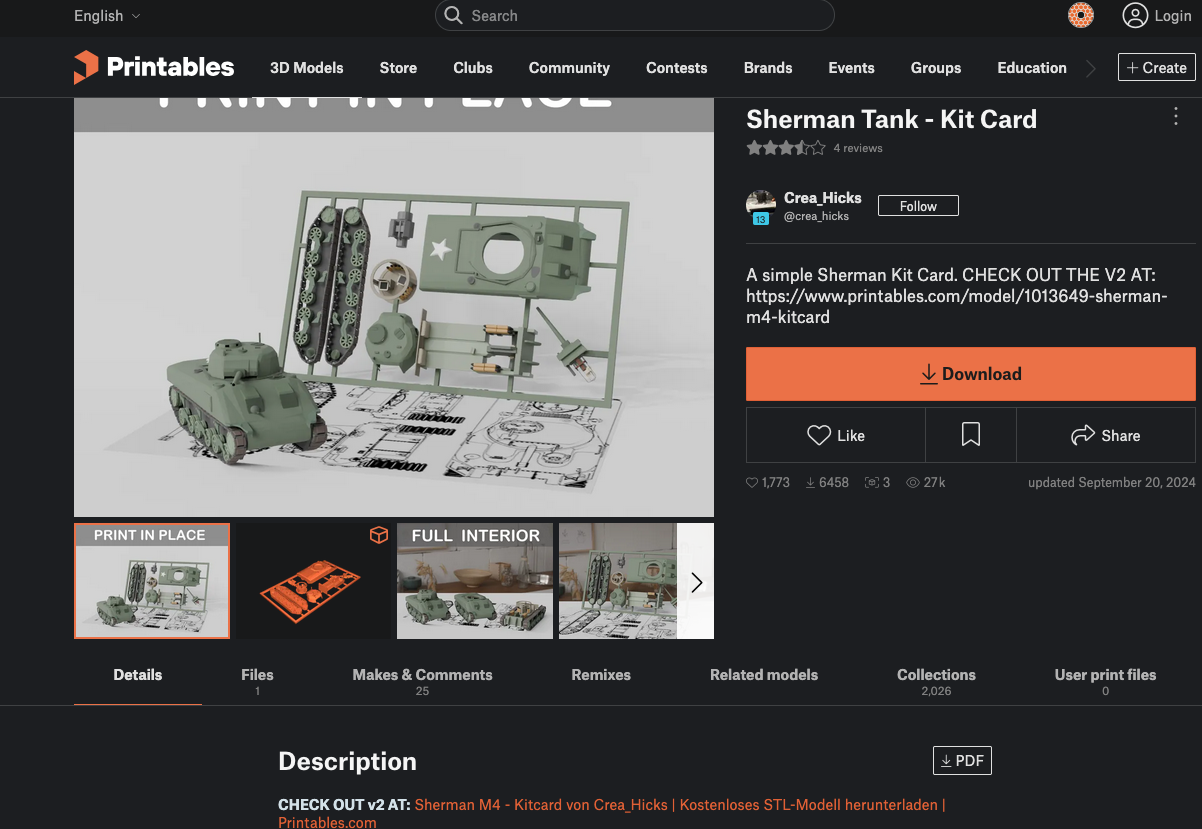
Task: Click the orange badge icon near Login
Action: pos(1080,16)
